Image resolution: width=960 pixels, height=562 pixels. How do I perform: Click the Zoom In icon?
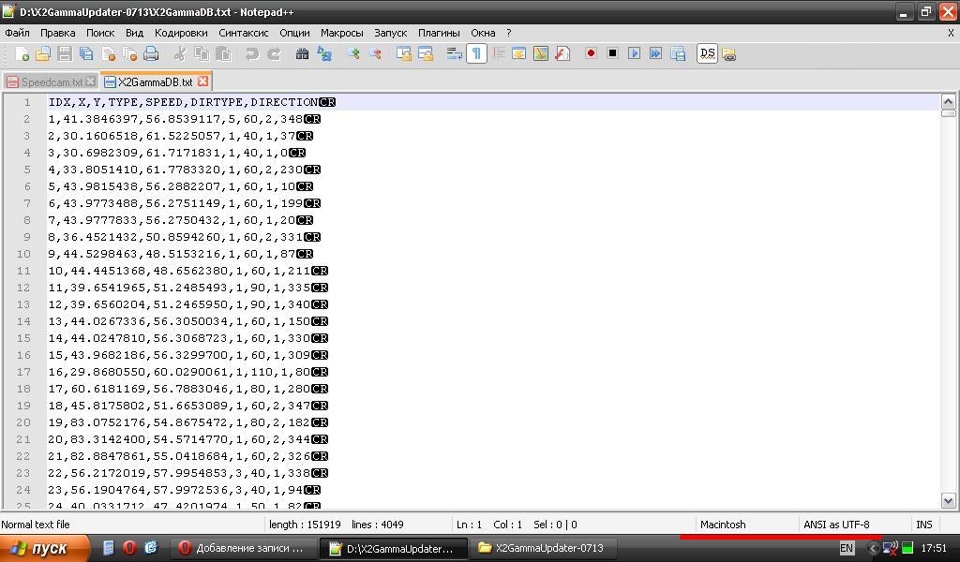click(x=353, y=54)
